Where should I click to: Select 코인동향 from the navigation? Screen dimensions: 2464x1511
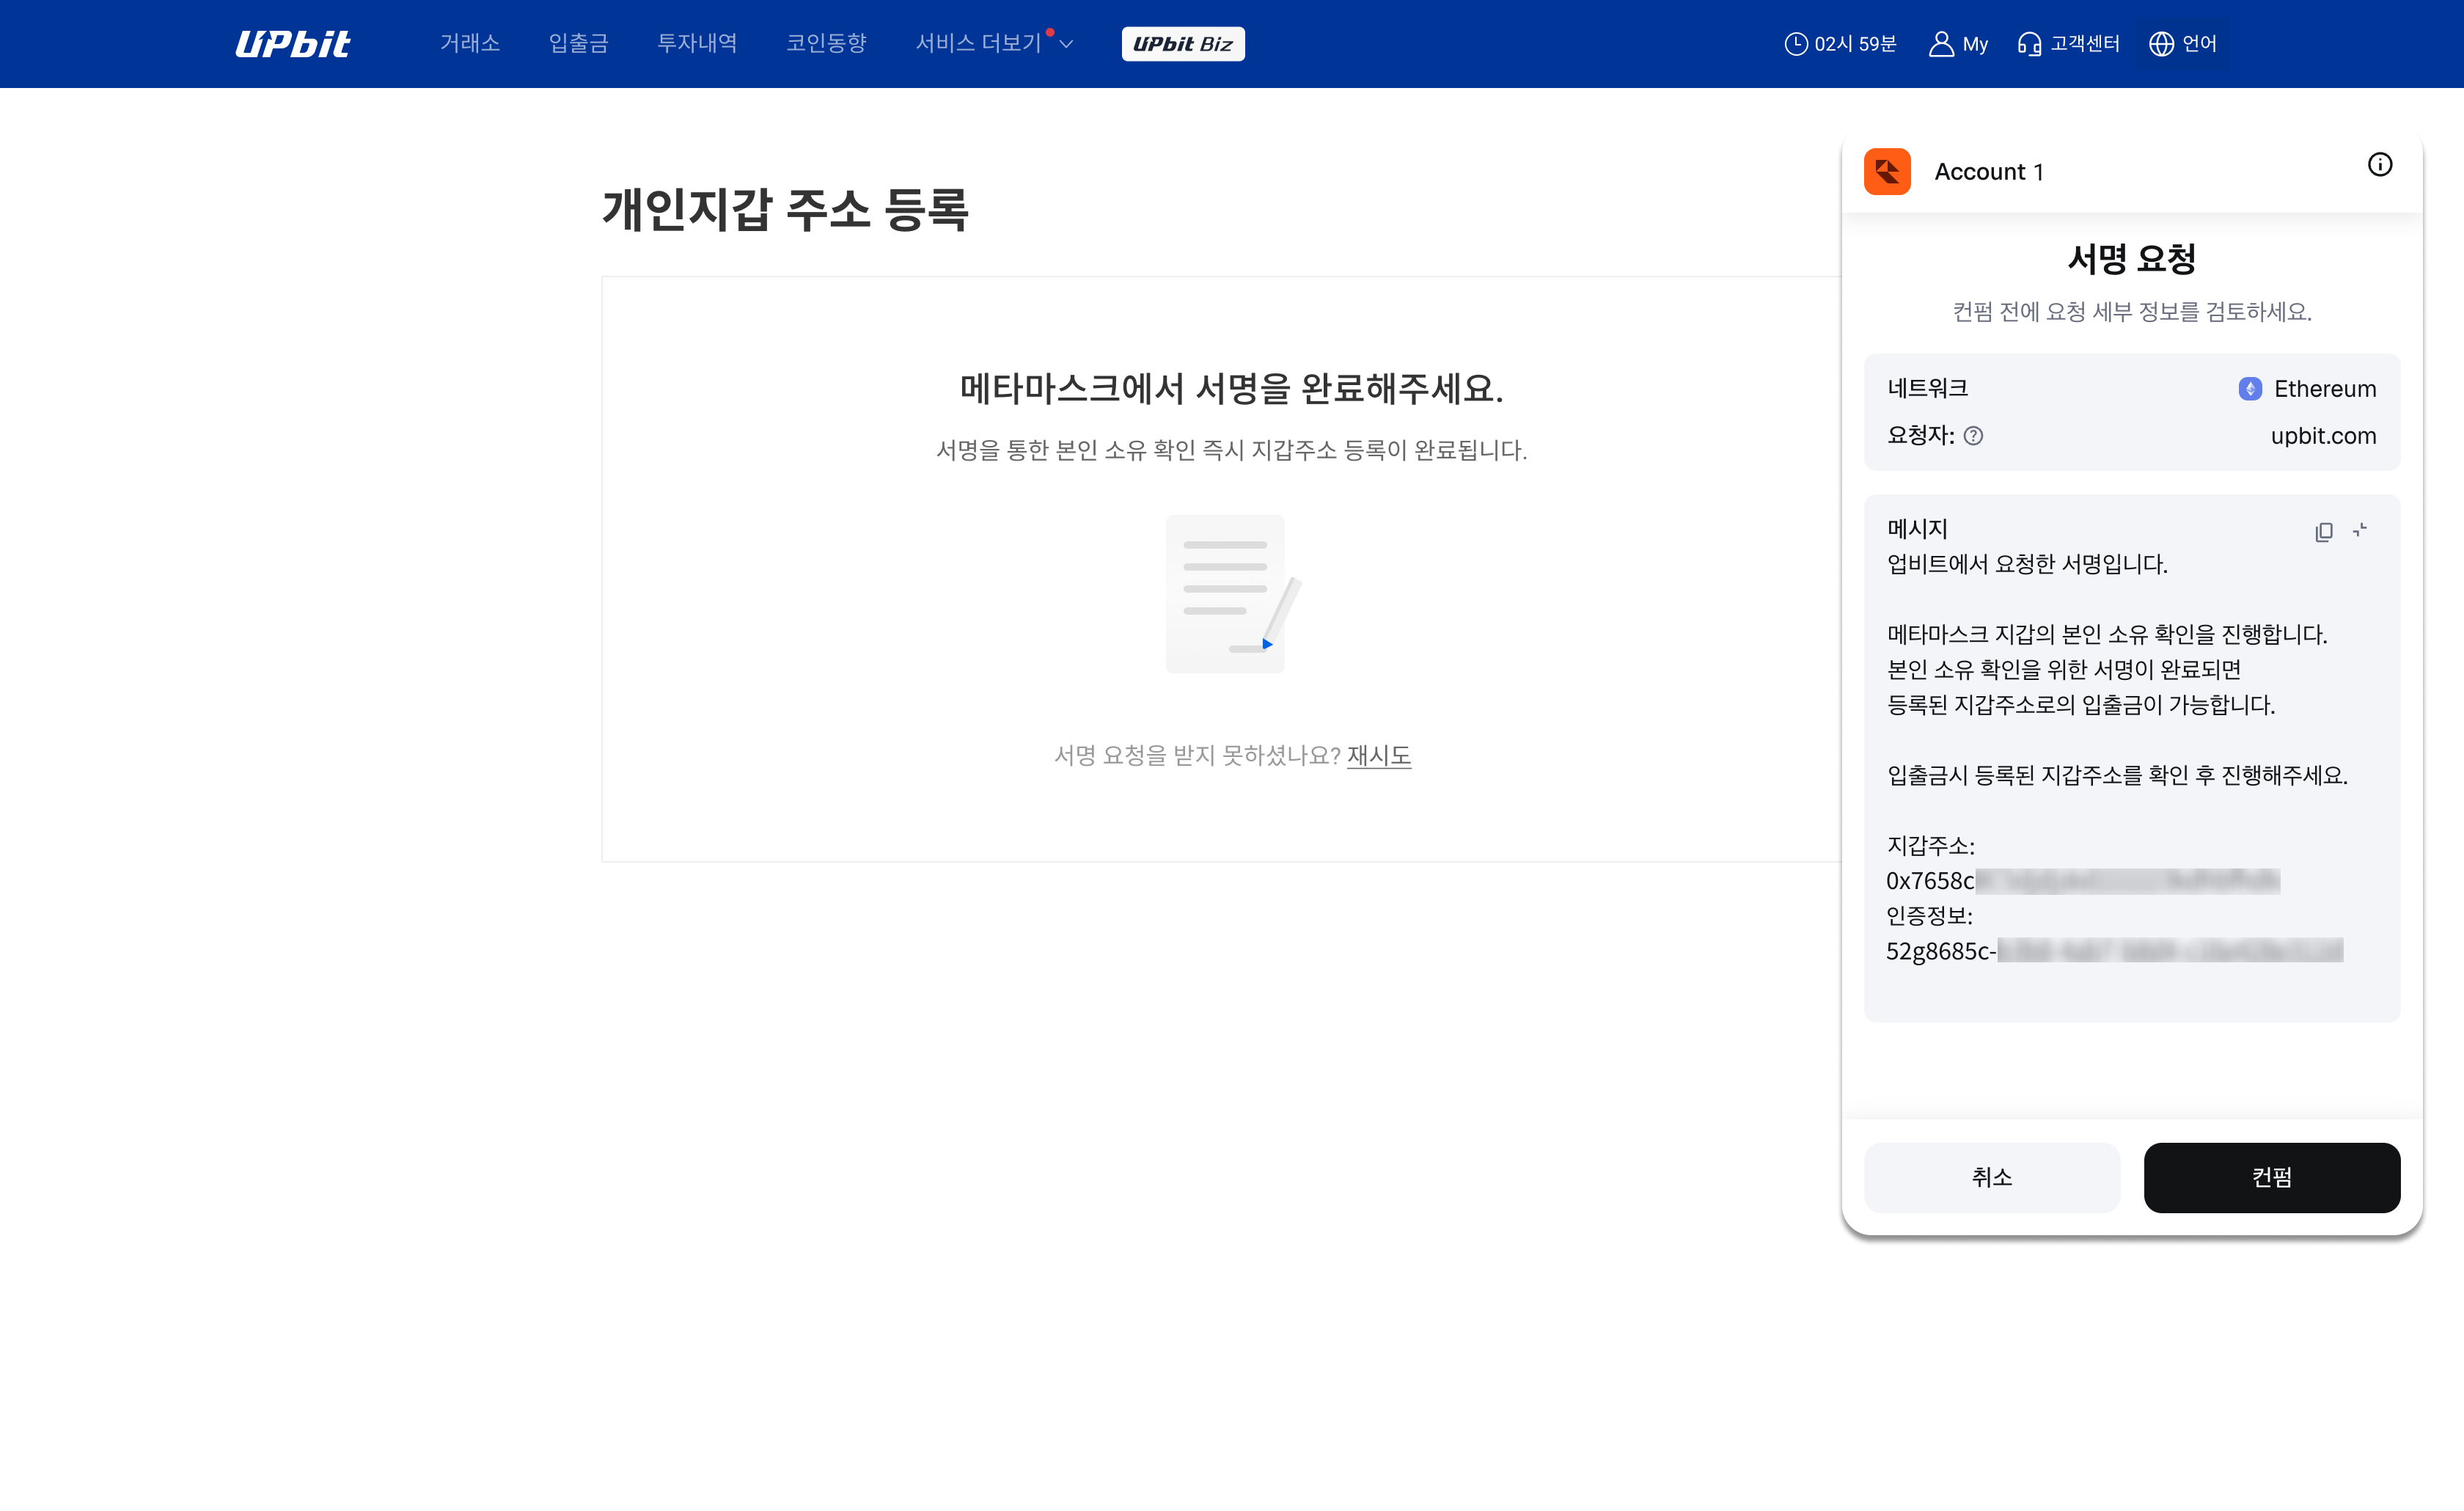click(x=826, y=43)
